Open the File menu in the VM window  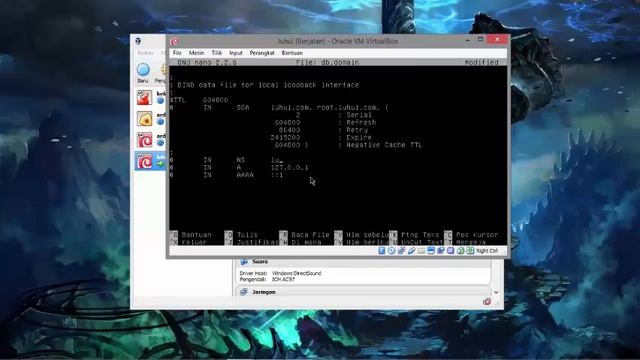[x=177, y=53]
